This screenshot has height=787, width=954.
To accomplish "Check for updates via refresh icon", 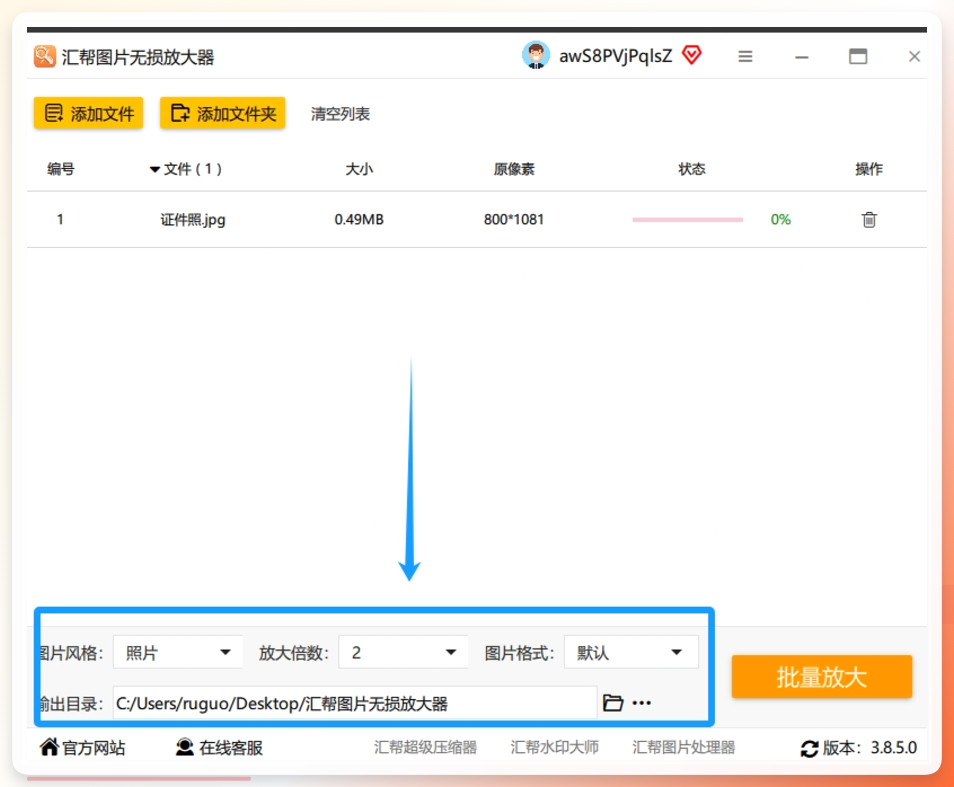I will coord(809,748).
